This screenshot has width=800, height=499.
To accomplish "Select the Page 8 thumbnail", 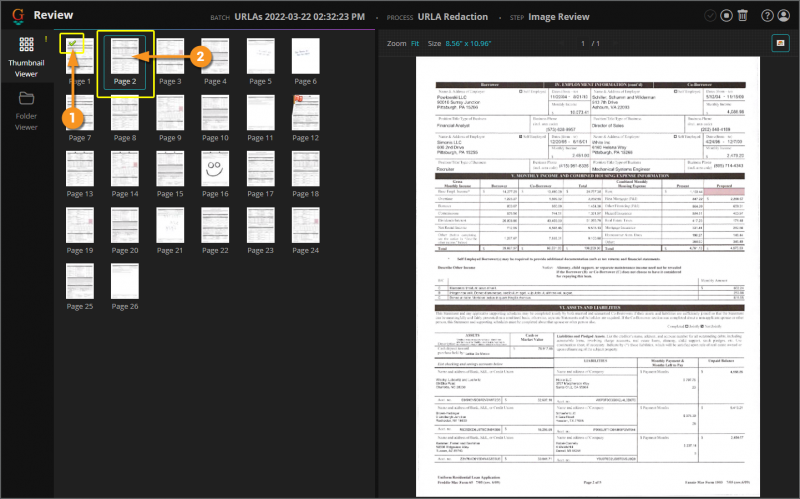I will click(x=125, y=113).
